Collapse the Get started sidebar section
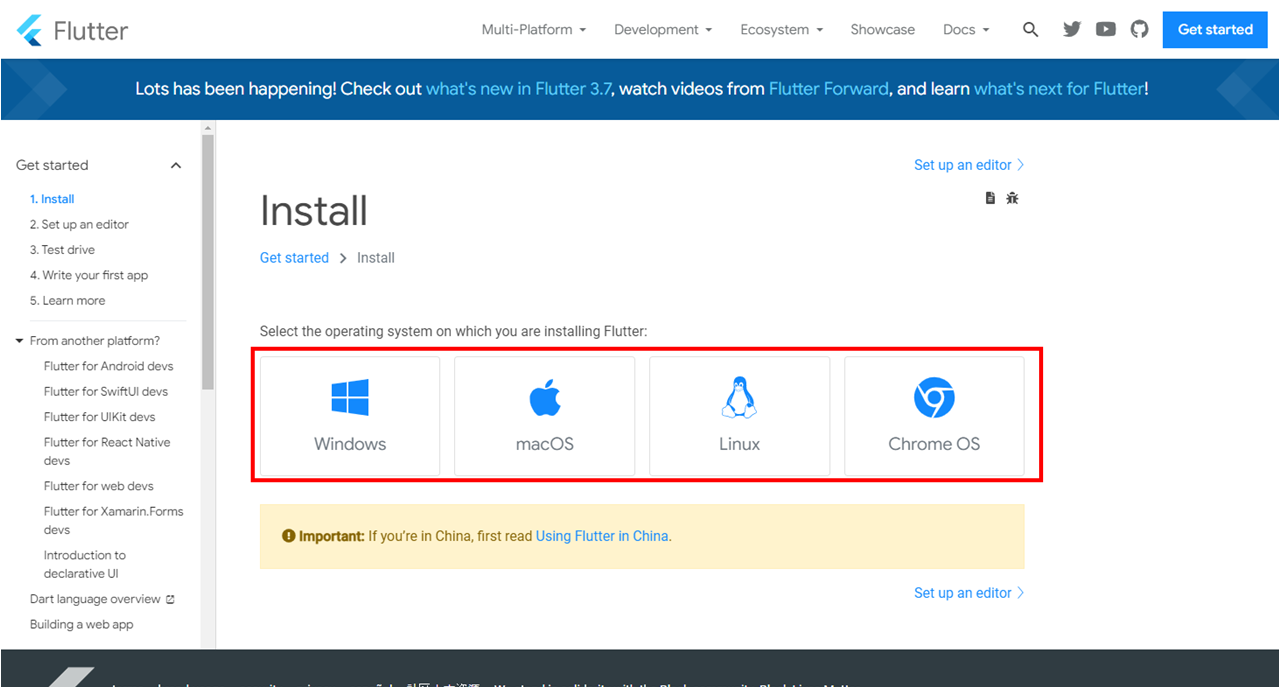 (176, 166)
